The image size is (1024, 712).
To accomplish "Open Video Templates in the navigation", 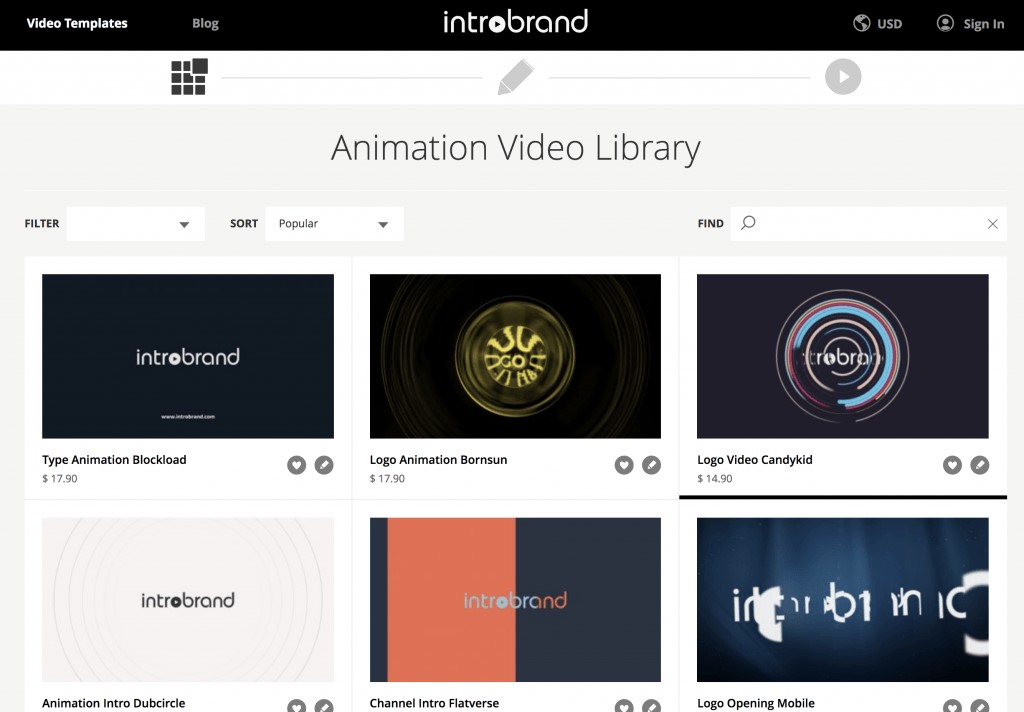I will (x=77, y=24).
